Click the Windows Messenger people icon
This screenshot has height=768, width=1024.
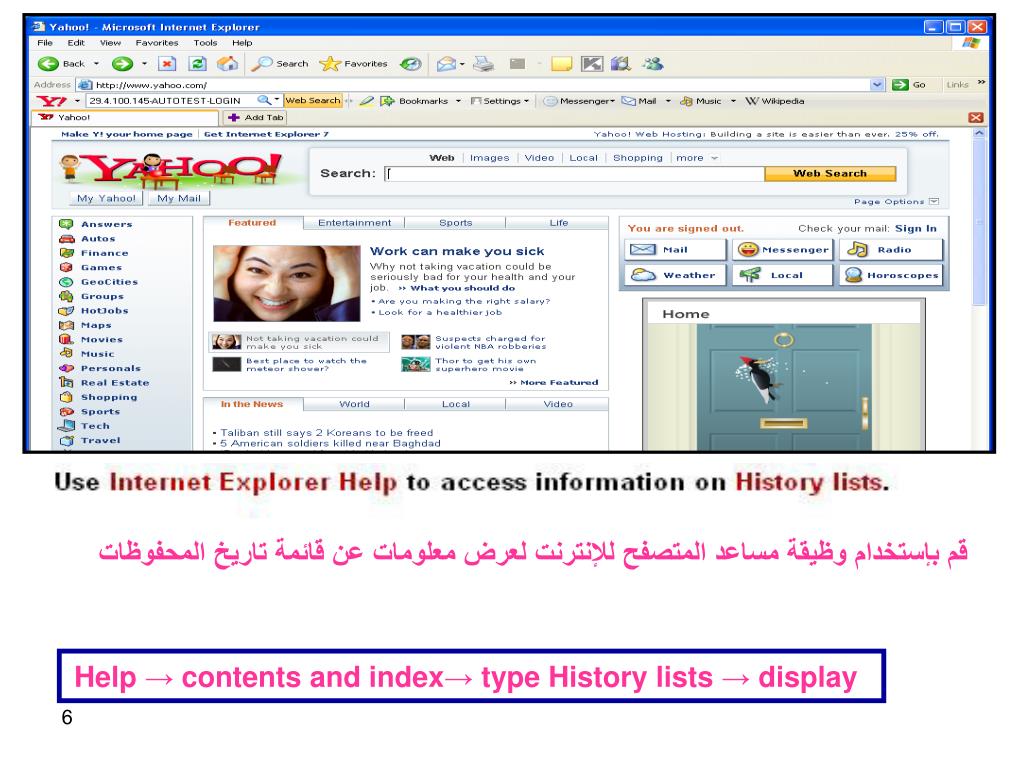pyautogui.click(x=652, y=63)
